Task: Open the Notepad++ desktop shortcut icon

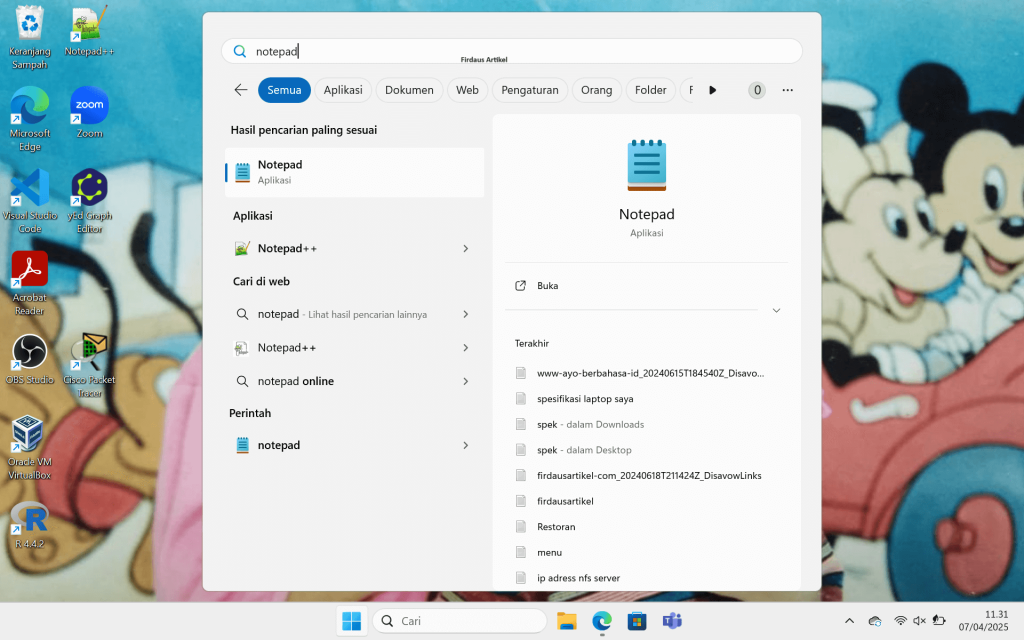Action: [88, 26]
